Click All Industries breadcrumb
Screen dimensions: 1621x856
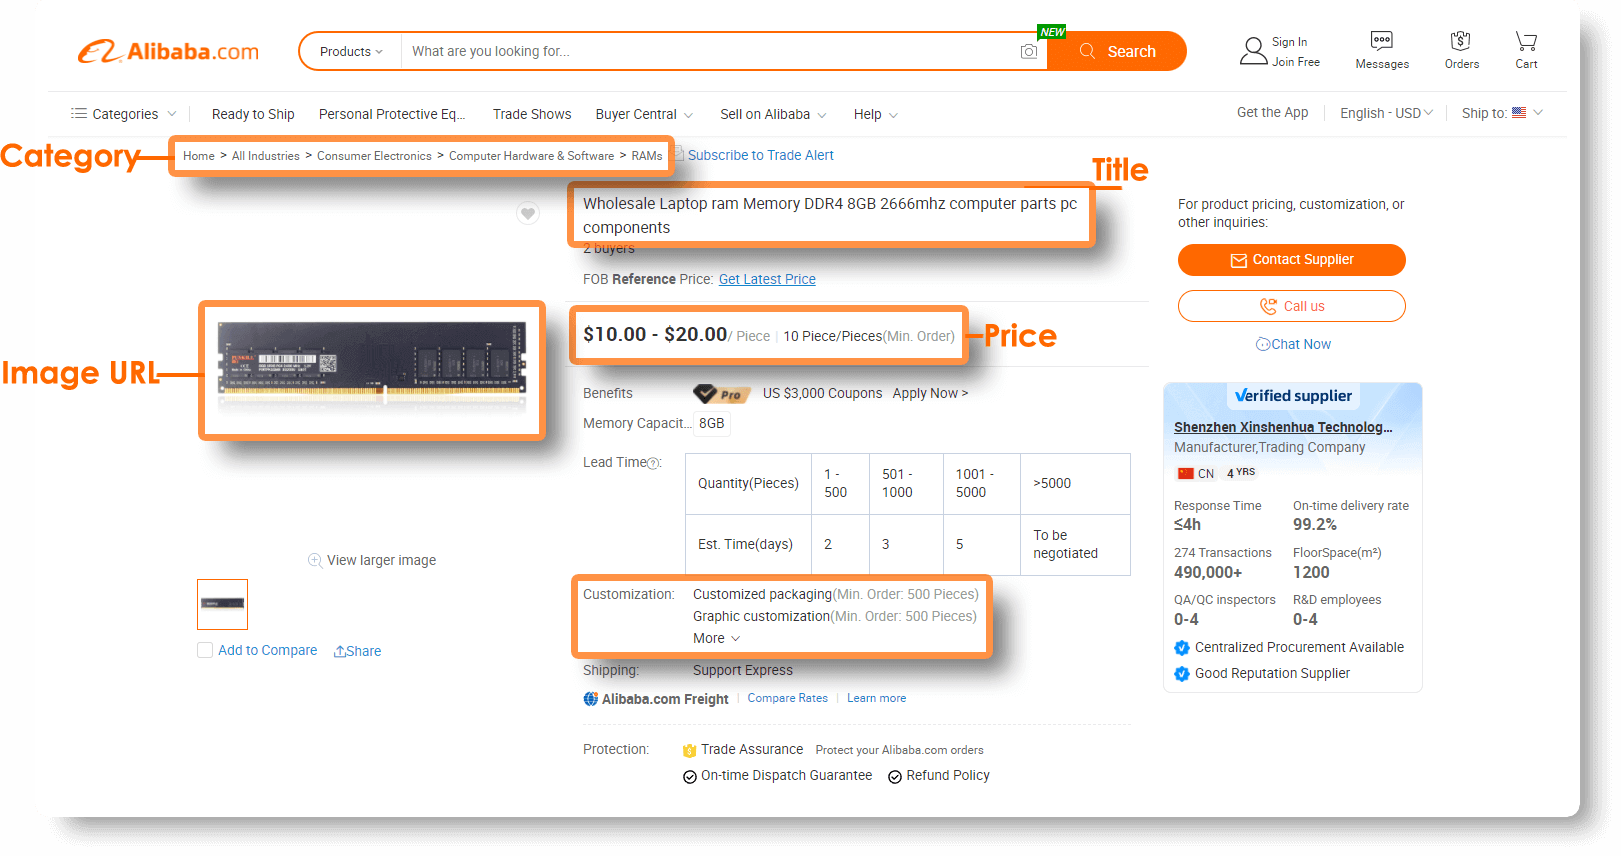pyautogui.click(x=266, y=156)
